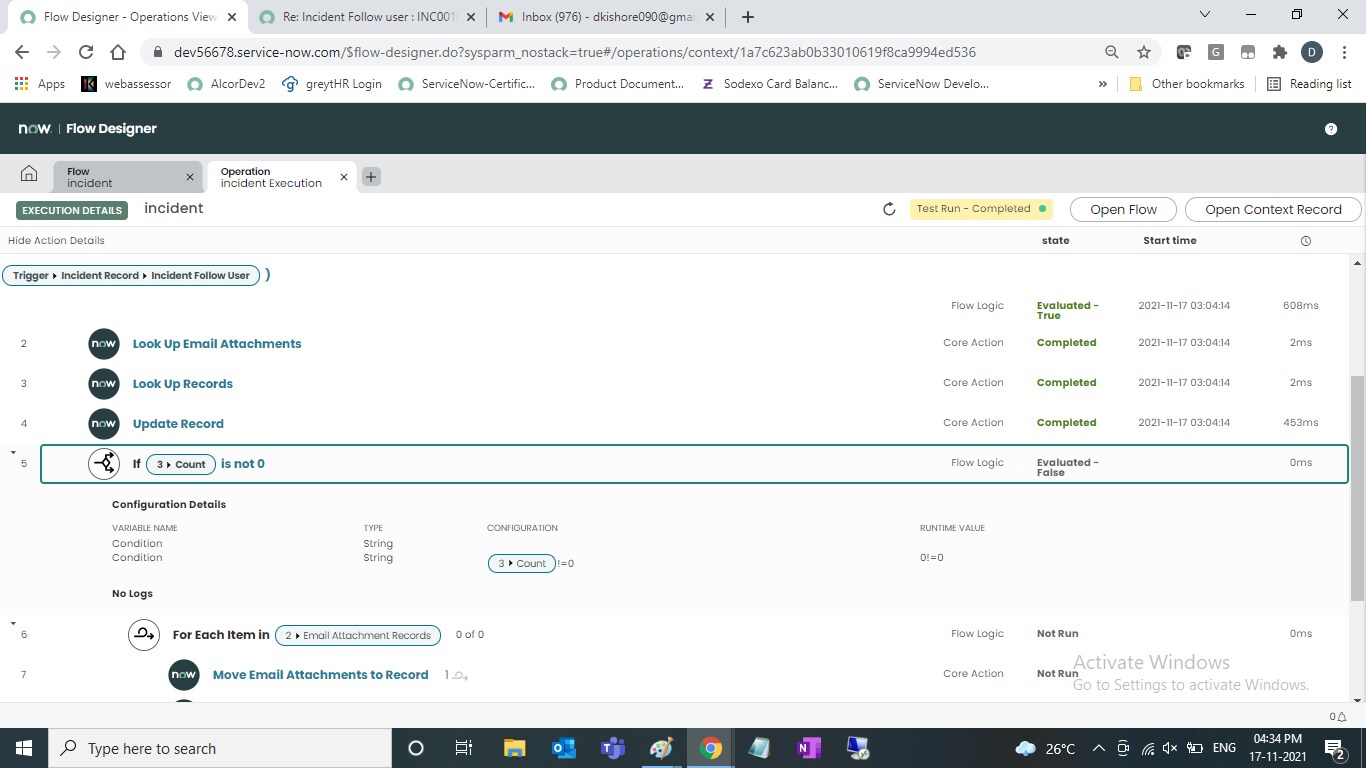Click the Trigger Incident Record Incident Follow User pill
The width and height of the screenshot is (1366, 768).
[x=131, y=275]
